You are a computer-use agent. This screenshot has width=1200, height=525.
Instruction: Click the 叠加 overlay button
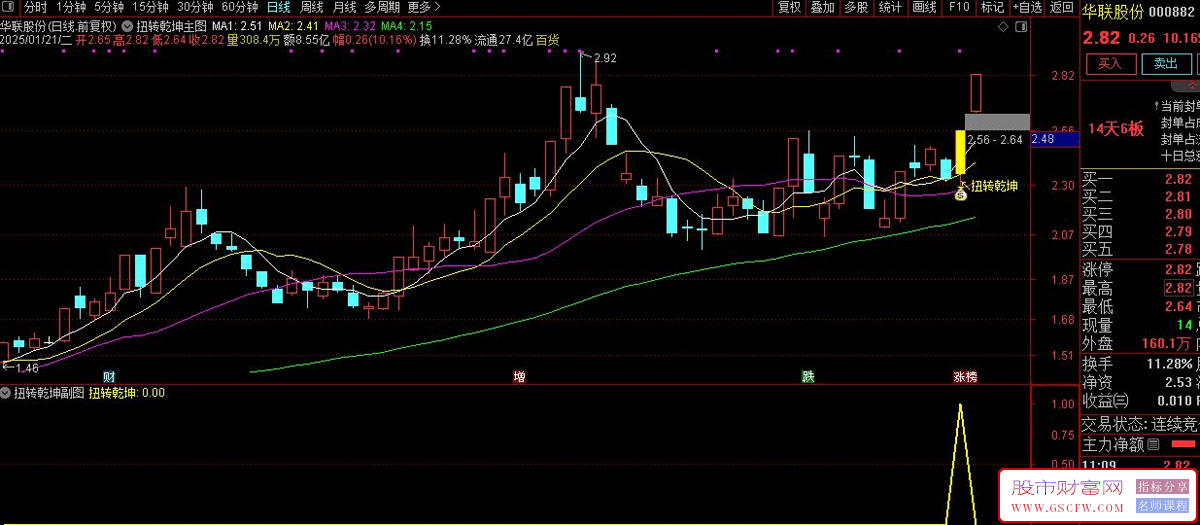pos(822,7)
